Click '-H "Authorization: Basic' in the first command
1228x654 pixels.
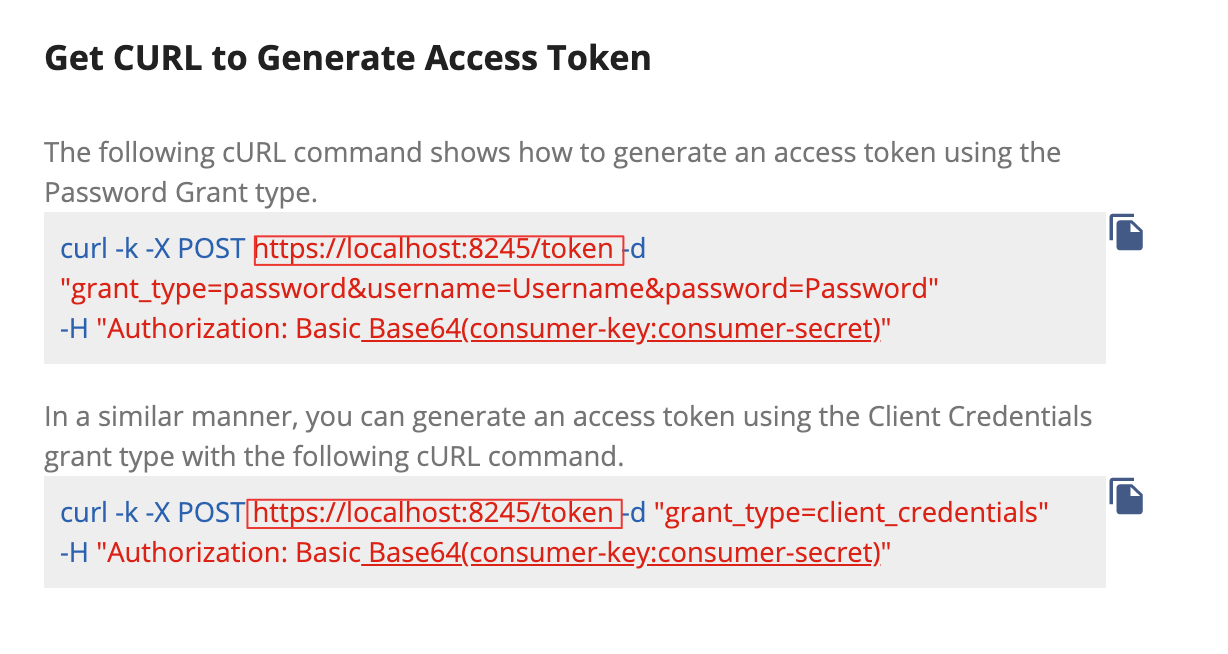pyautogui.click(x=210, y=328)
